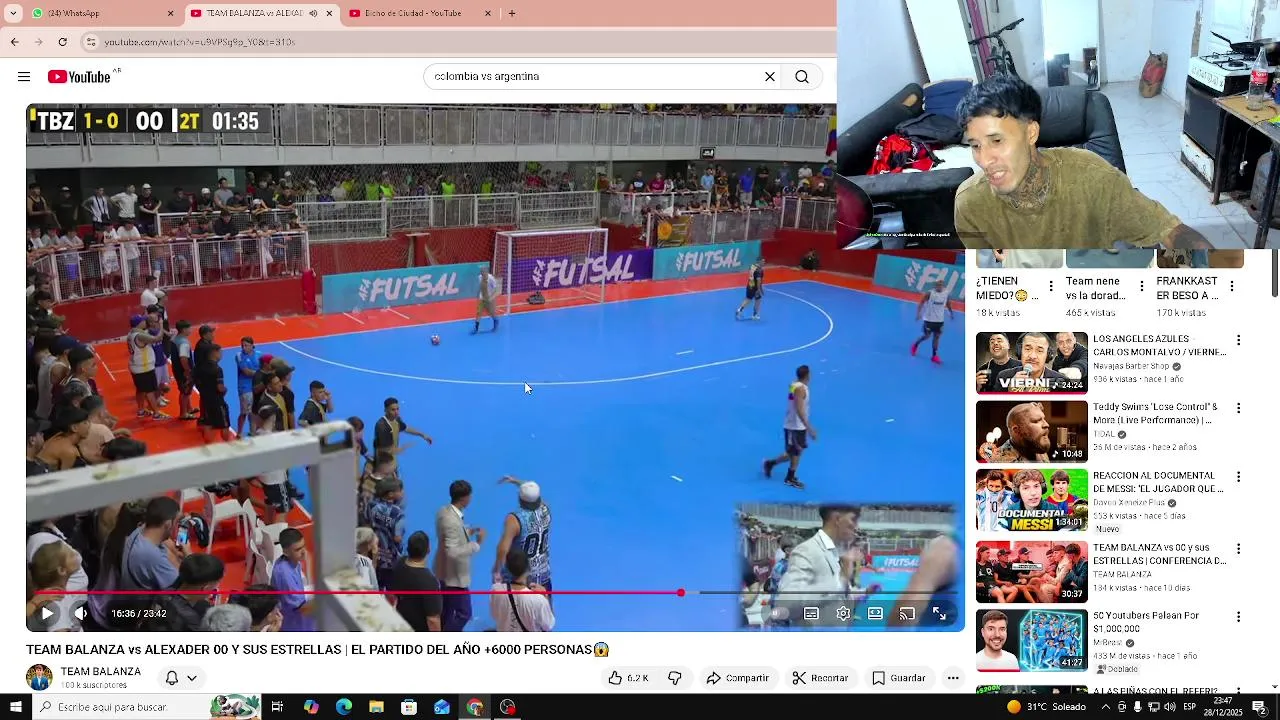
Task: Open the TEAM BALANZA channel name link
Action: coord(100,672)
